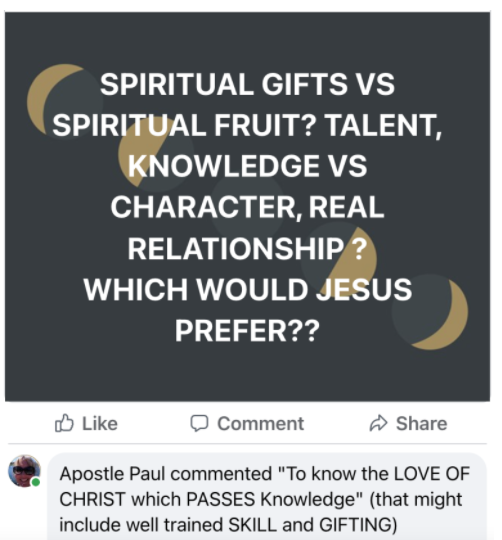The image size is (502, 540).
Task: Open the commenter's sunglasses profile picture
Action: [24, 471]
